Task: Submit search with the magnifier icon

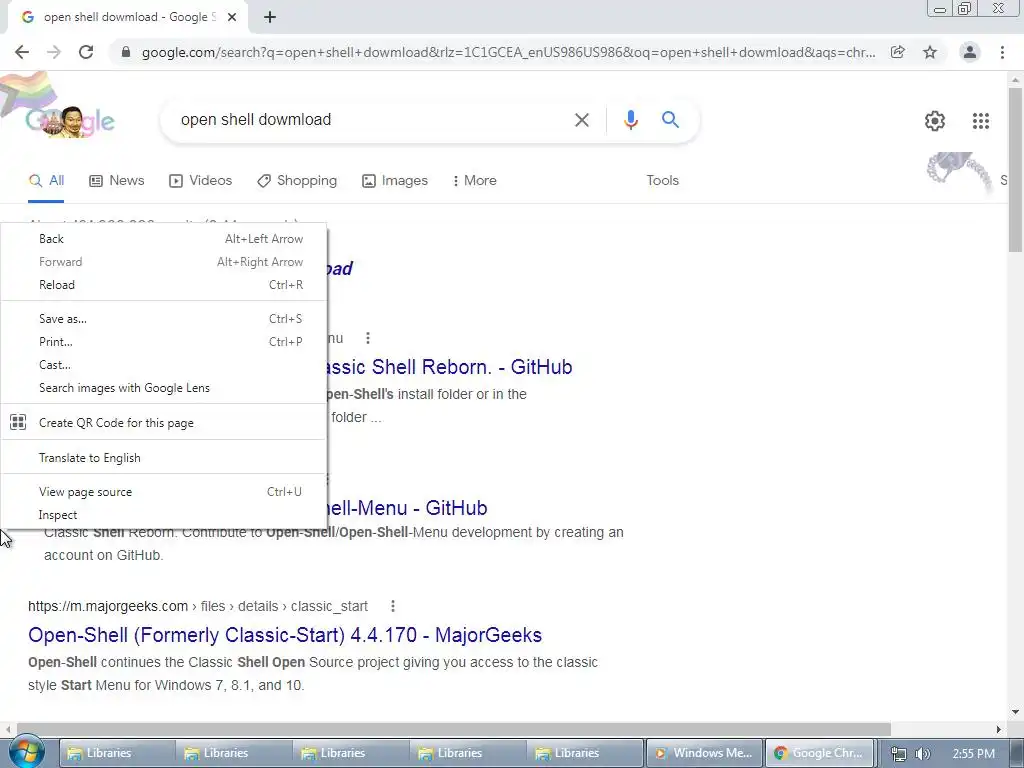Action: [670, 120]
